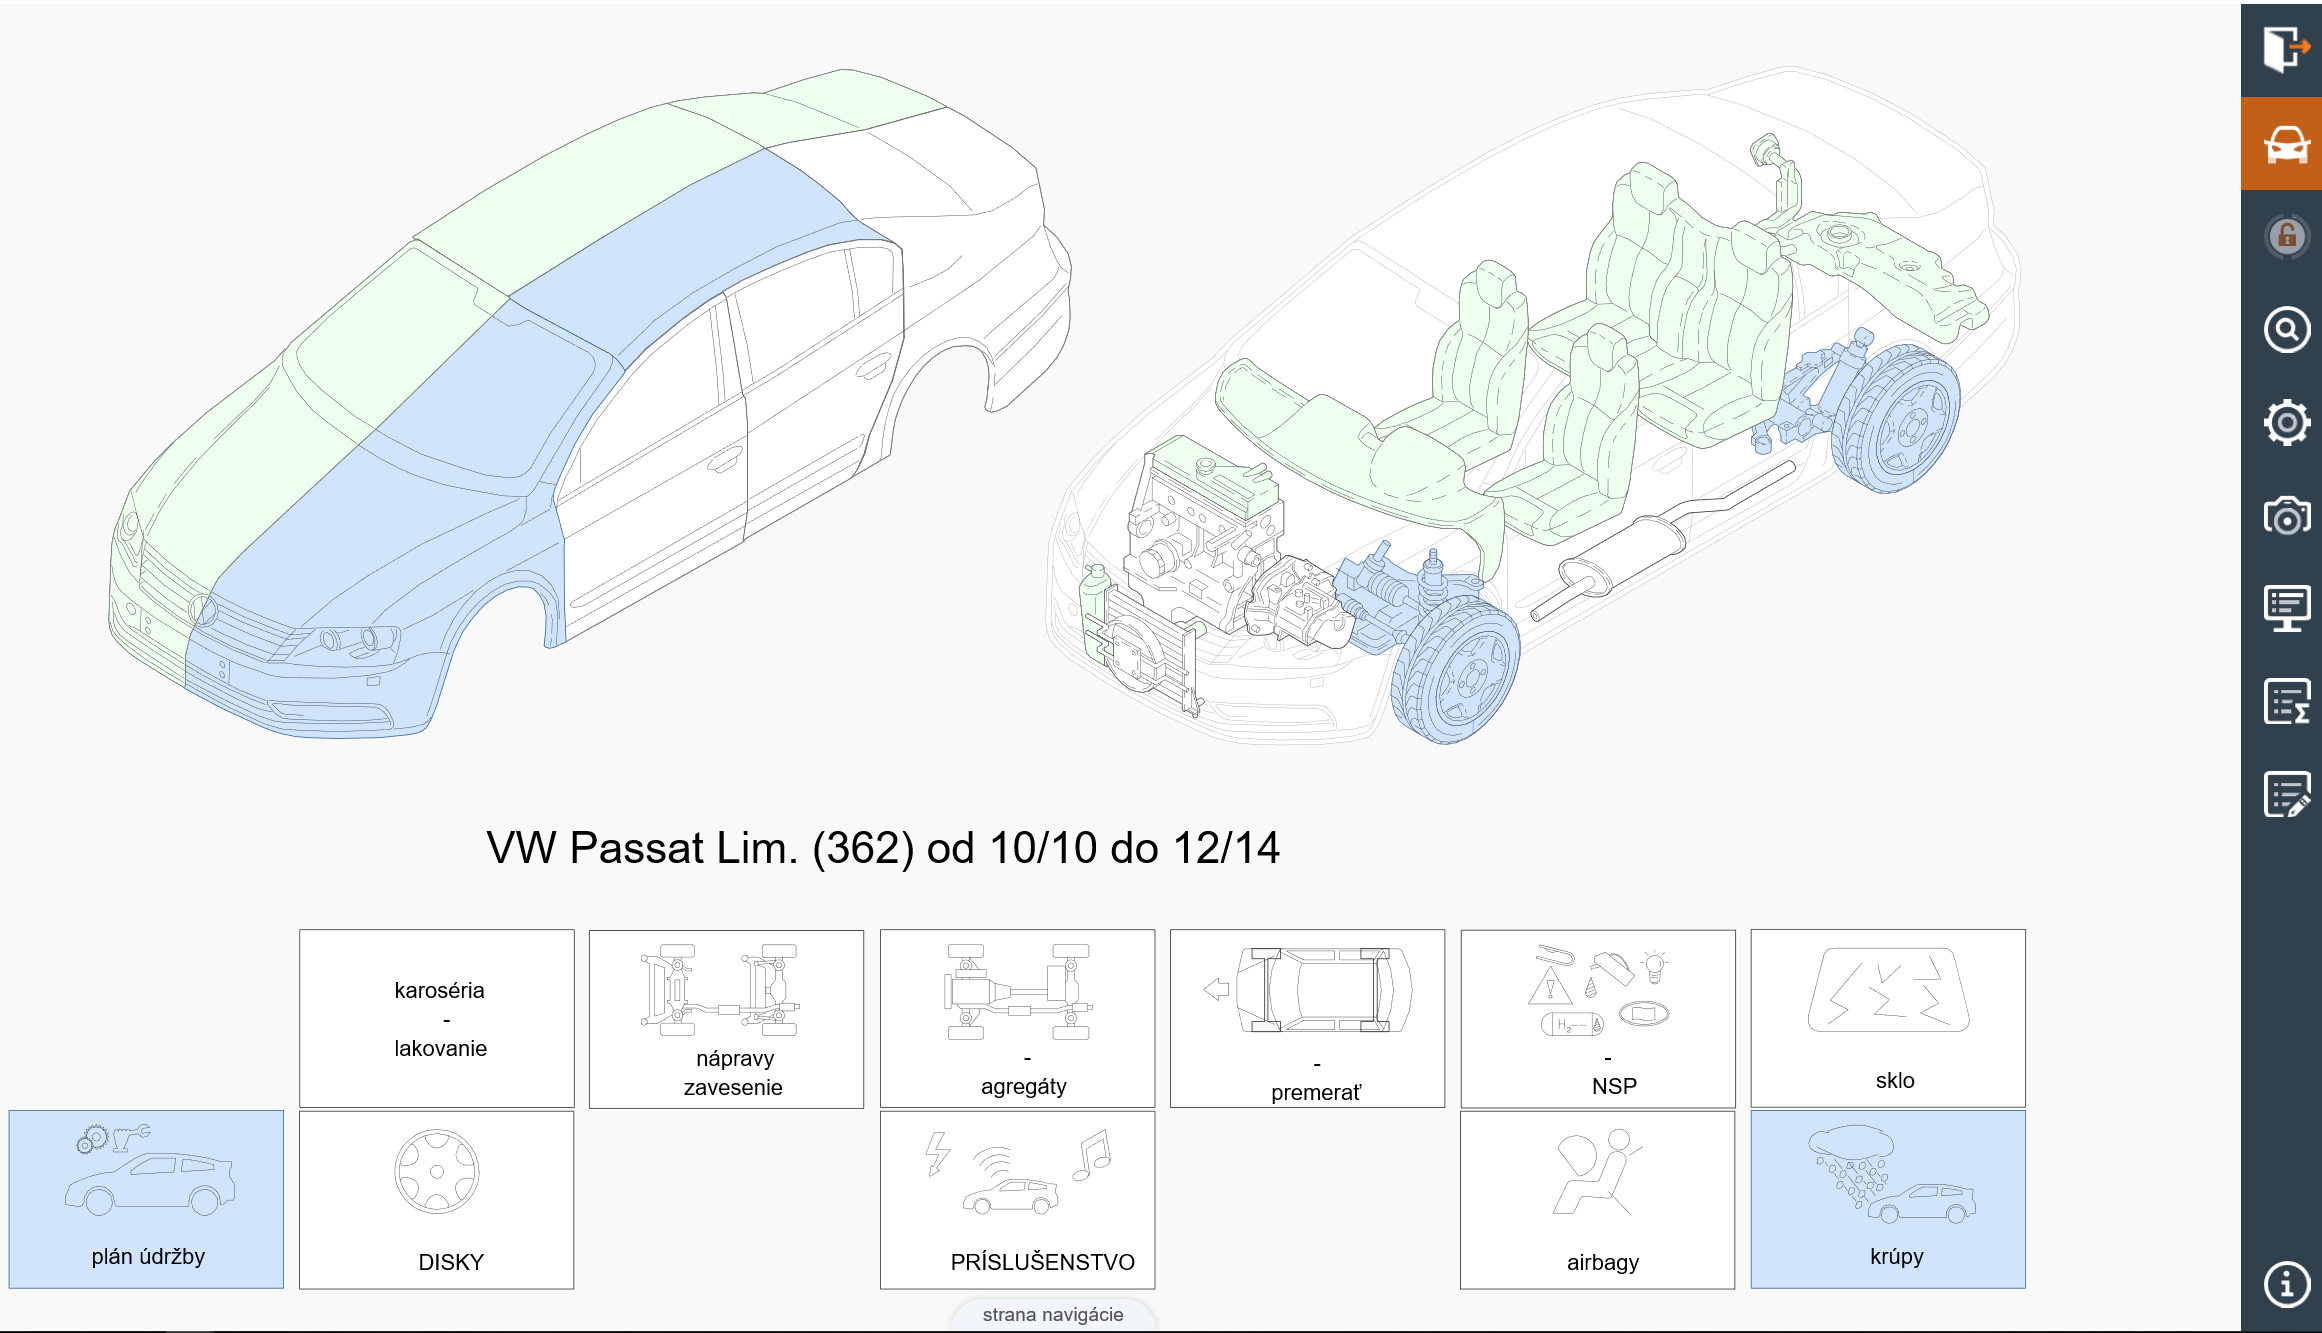Open the NSP tile
The width and height of the screenshot is (2322, 1333).
click(x=1598, y=1018)
